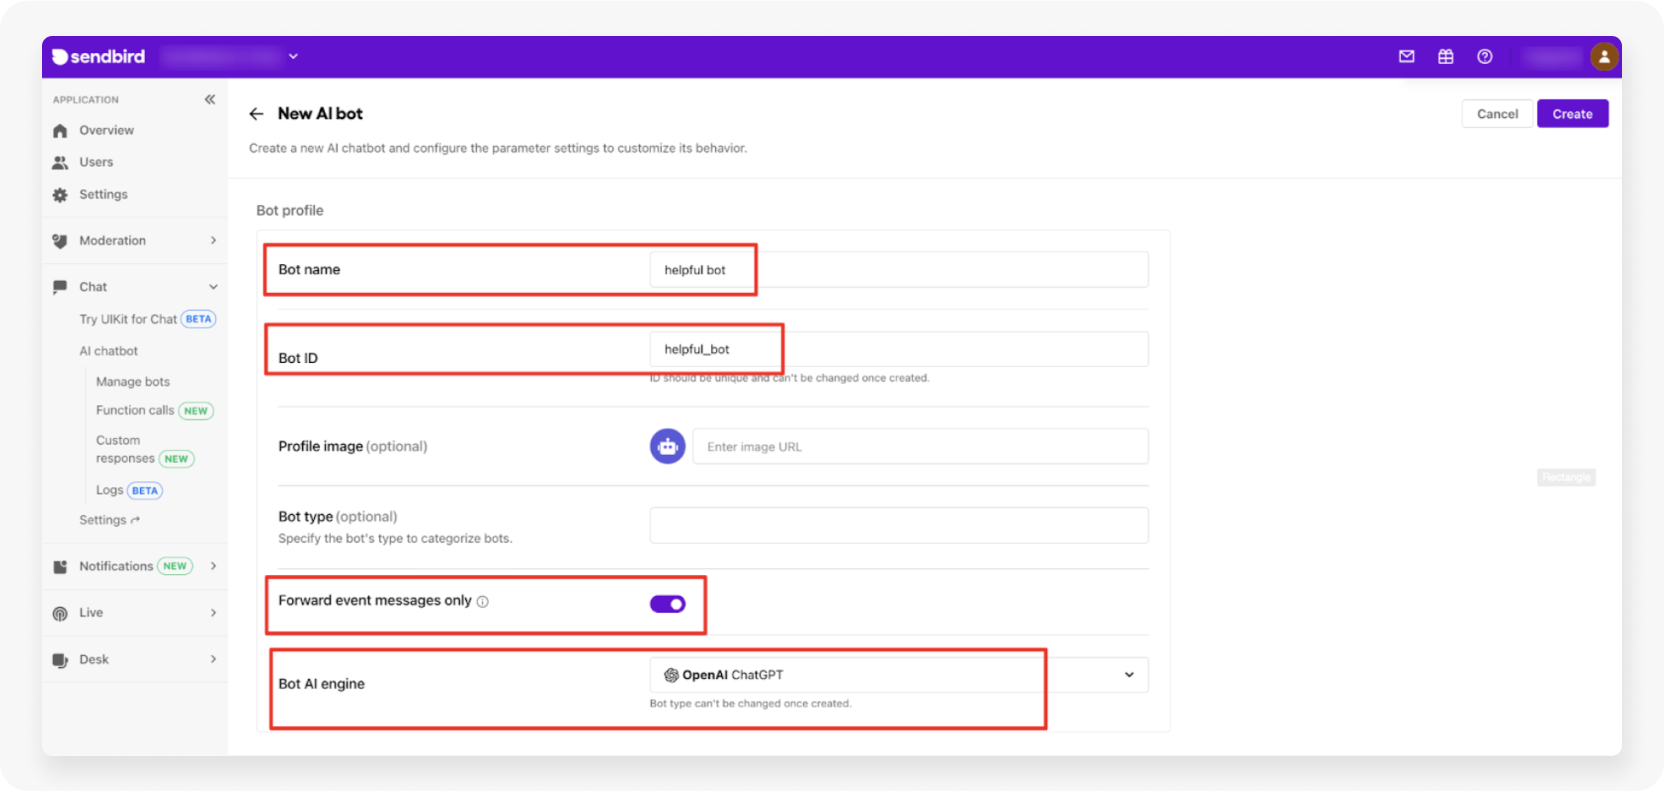Click the back arrow beside New AI bot

coord(257,114)
